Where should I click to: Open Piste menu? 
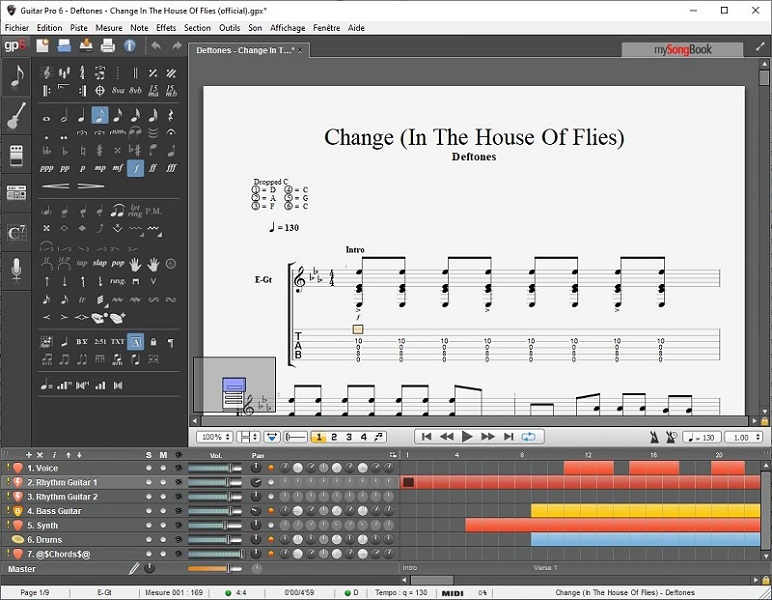click(79, 28)
